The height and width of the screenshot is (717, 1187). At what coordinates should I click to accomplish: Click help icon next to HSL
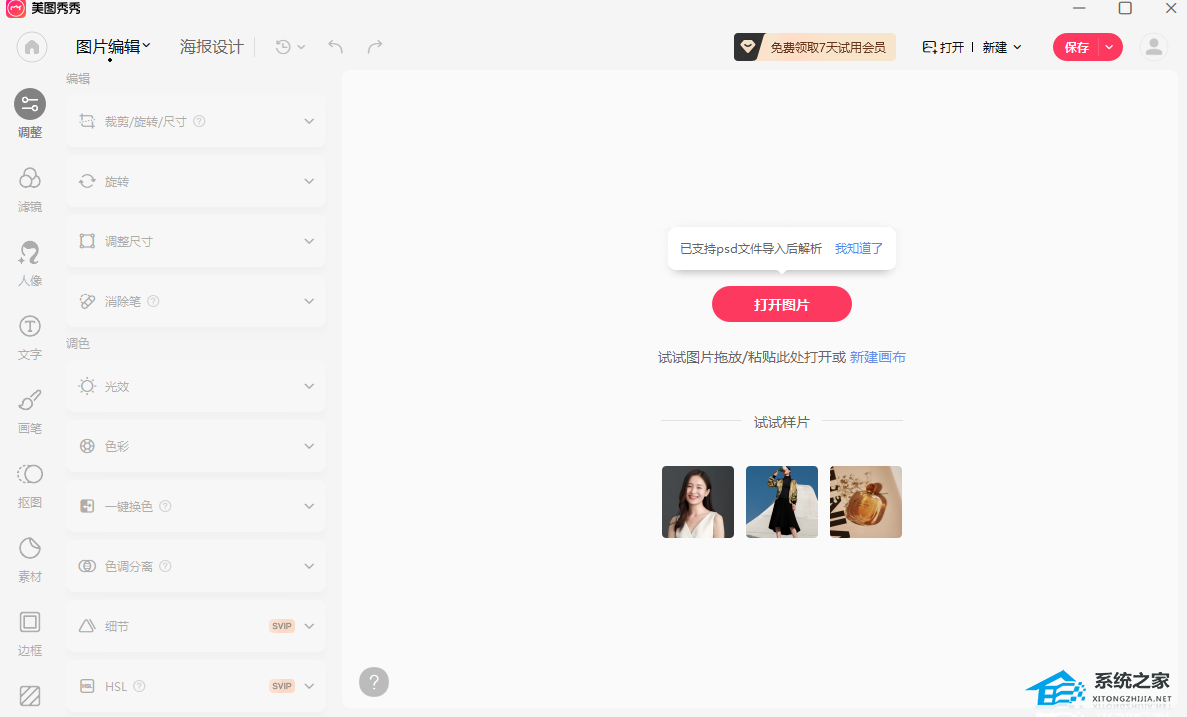pyautogui.click(x=139, y=686)
